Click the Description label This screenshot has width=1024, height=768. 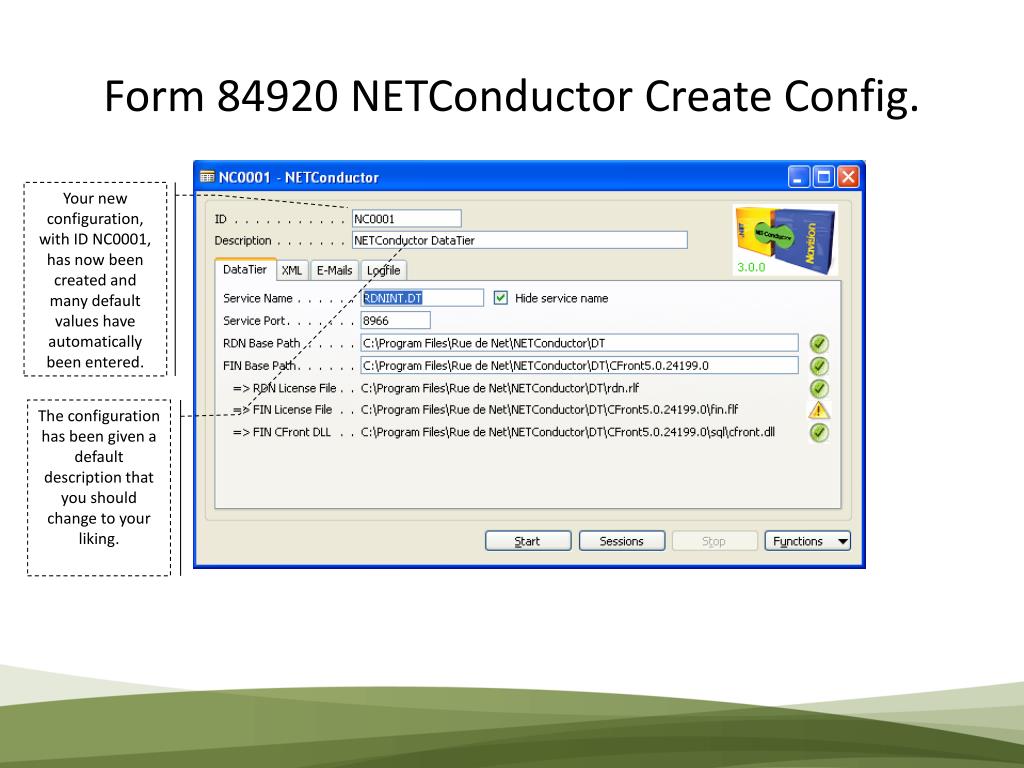[x=242, y=240]
